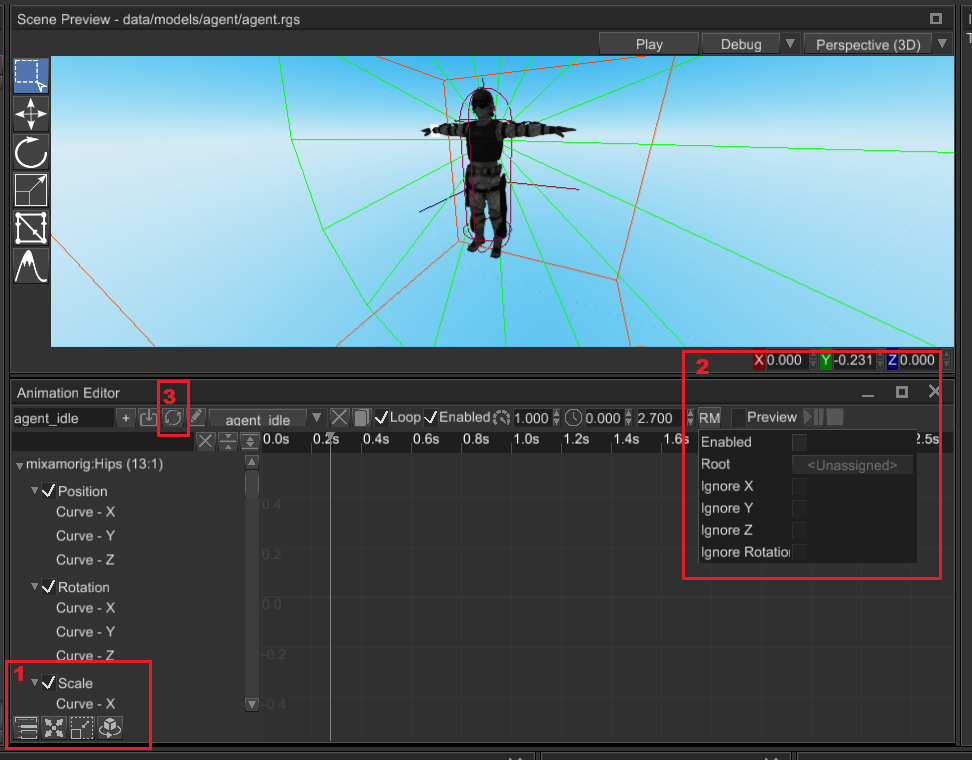Enable the root motion Ignore X checkbox
Screen dimensions: 972x760
(799, 486)
